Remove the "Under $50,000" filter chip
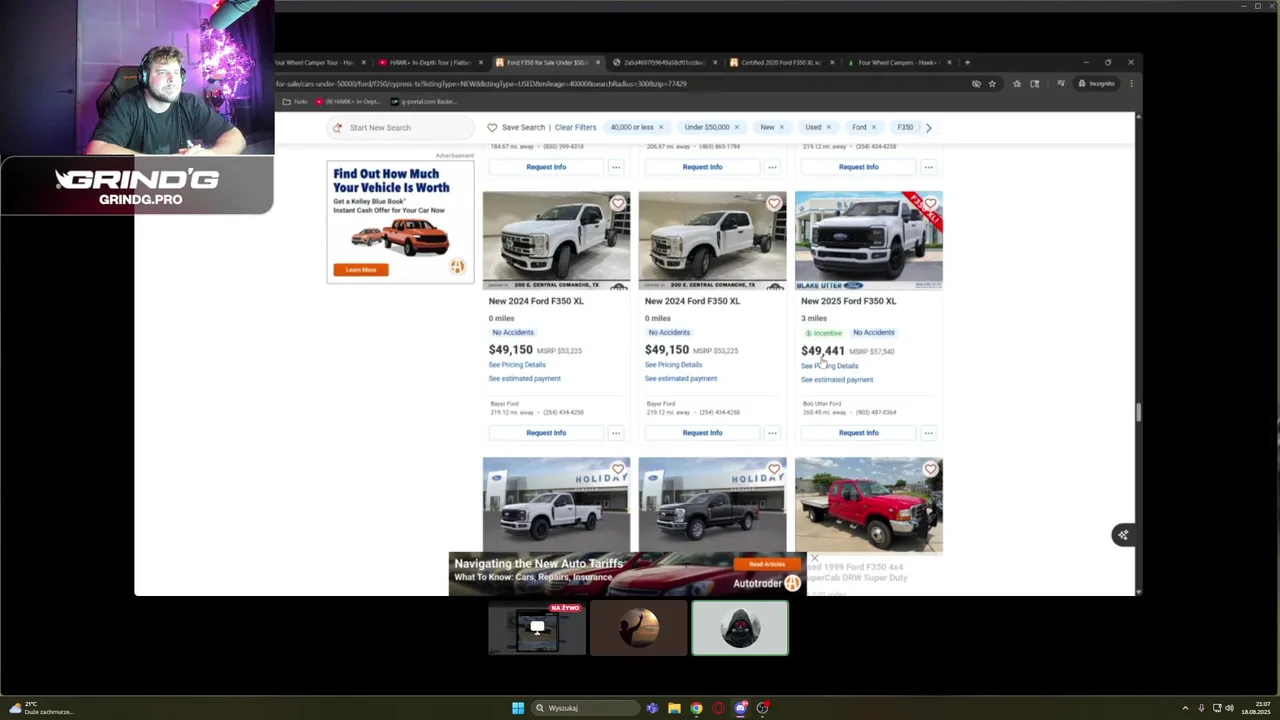Screen dimensions: 1280x720 [737, 127]
